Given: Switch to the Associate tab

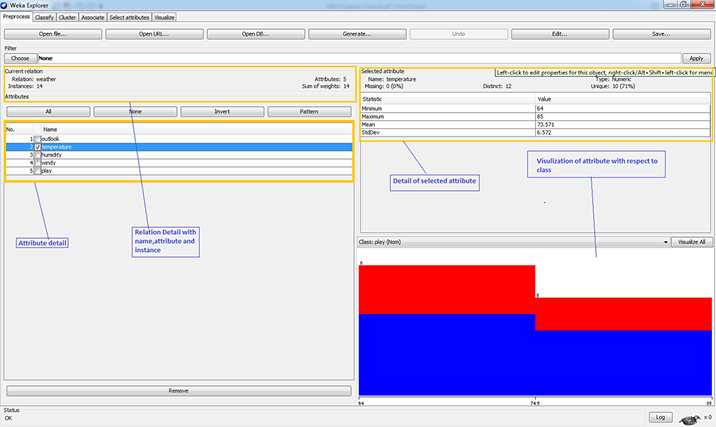Looking at the screenshot, I should (x=93, y=17).
